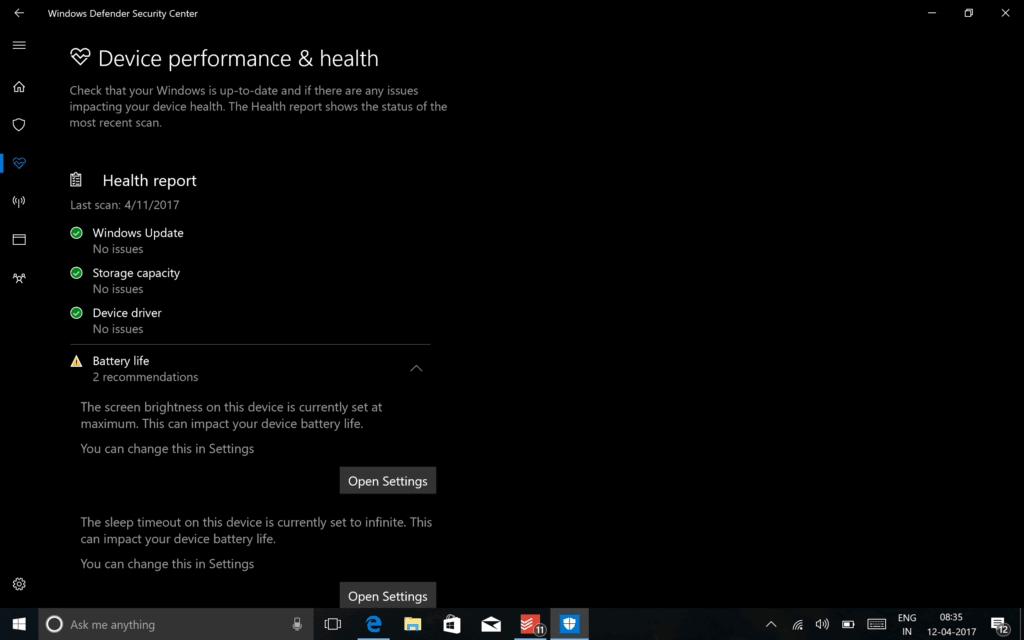Open the Windows Start menu

19,624
